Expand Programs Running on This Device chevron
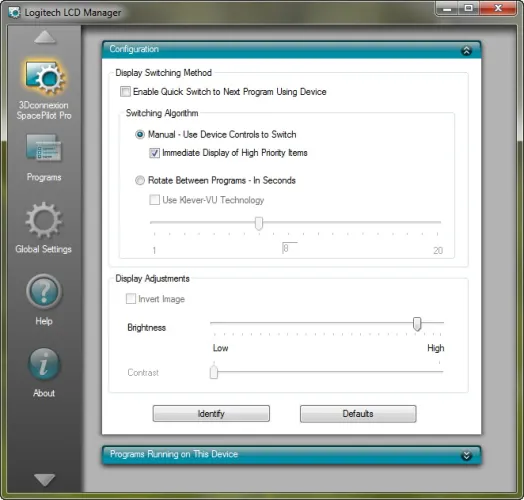 point(467,455)
